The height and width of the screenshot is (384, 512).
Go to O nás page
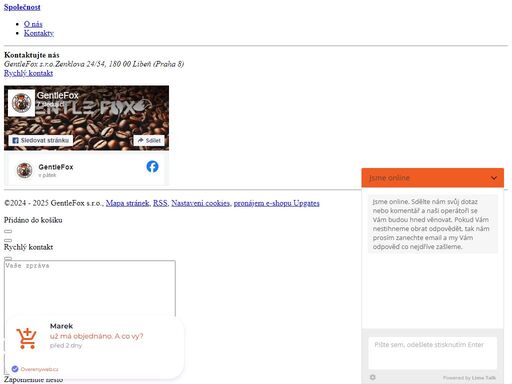coord(33,24)
